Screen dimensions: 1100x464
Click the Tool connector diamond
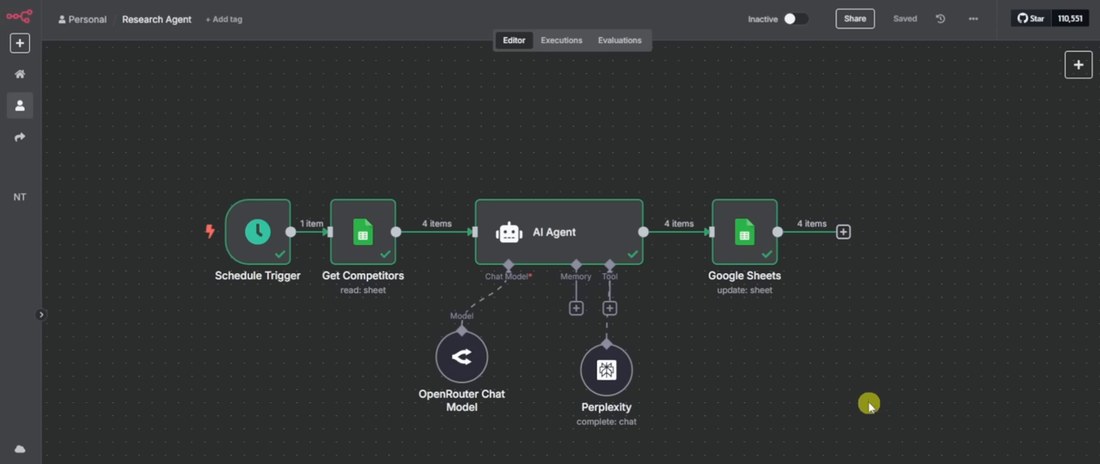[x=610, y=265]
